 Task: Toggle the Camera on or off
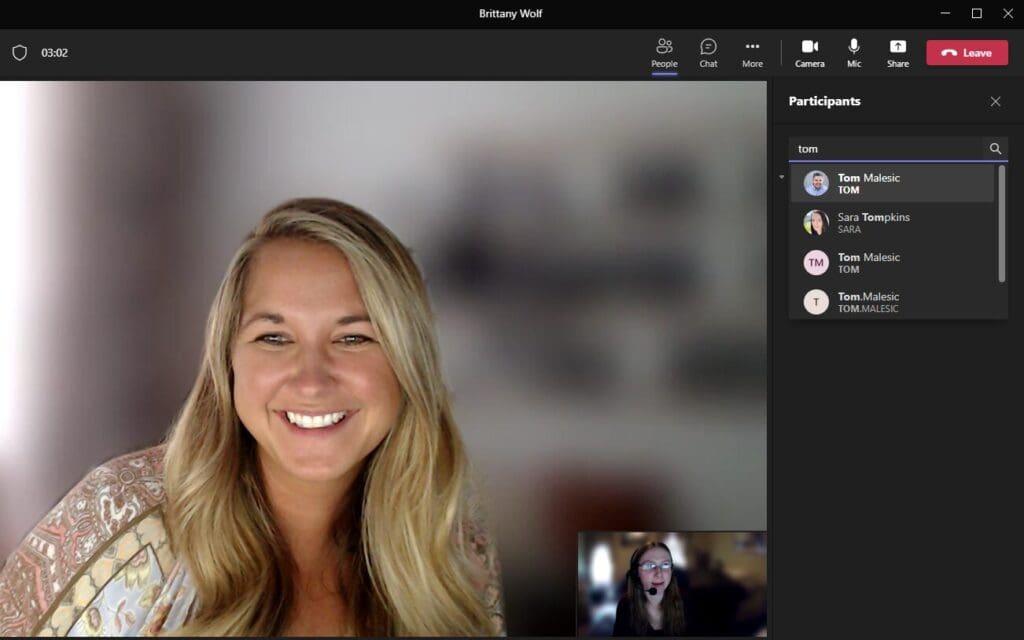[810, 53]
